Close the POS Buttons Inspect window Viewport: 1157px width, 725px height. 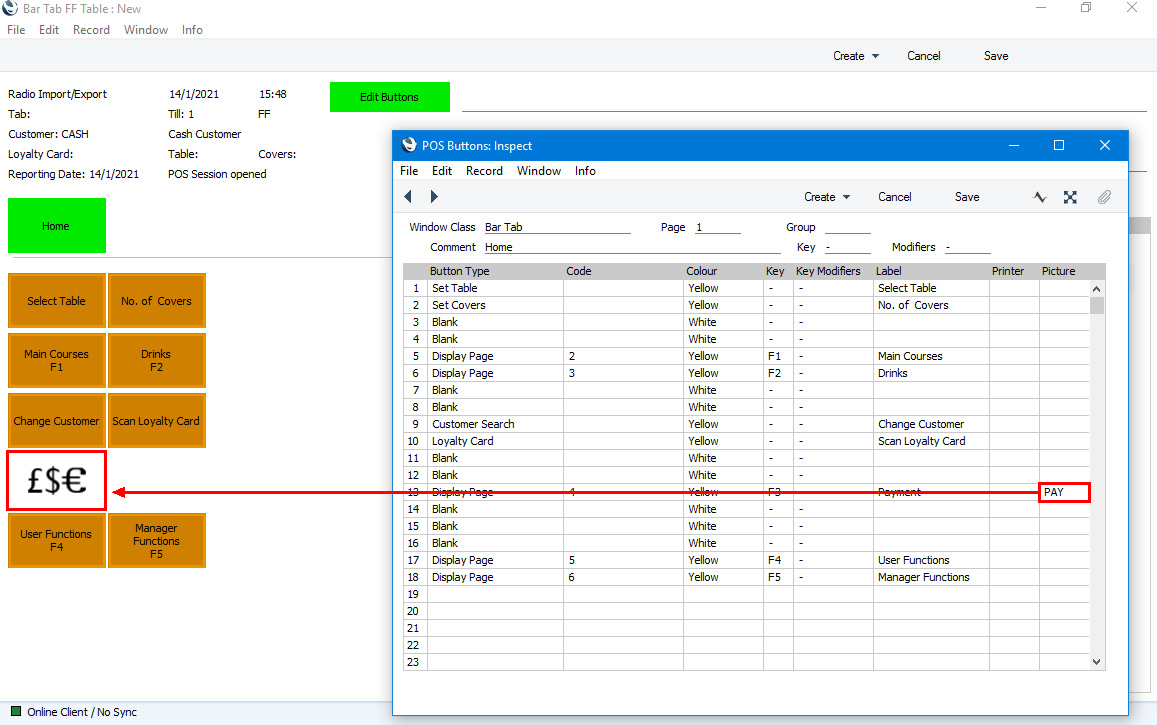1105,145
